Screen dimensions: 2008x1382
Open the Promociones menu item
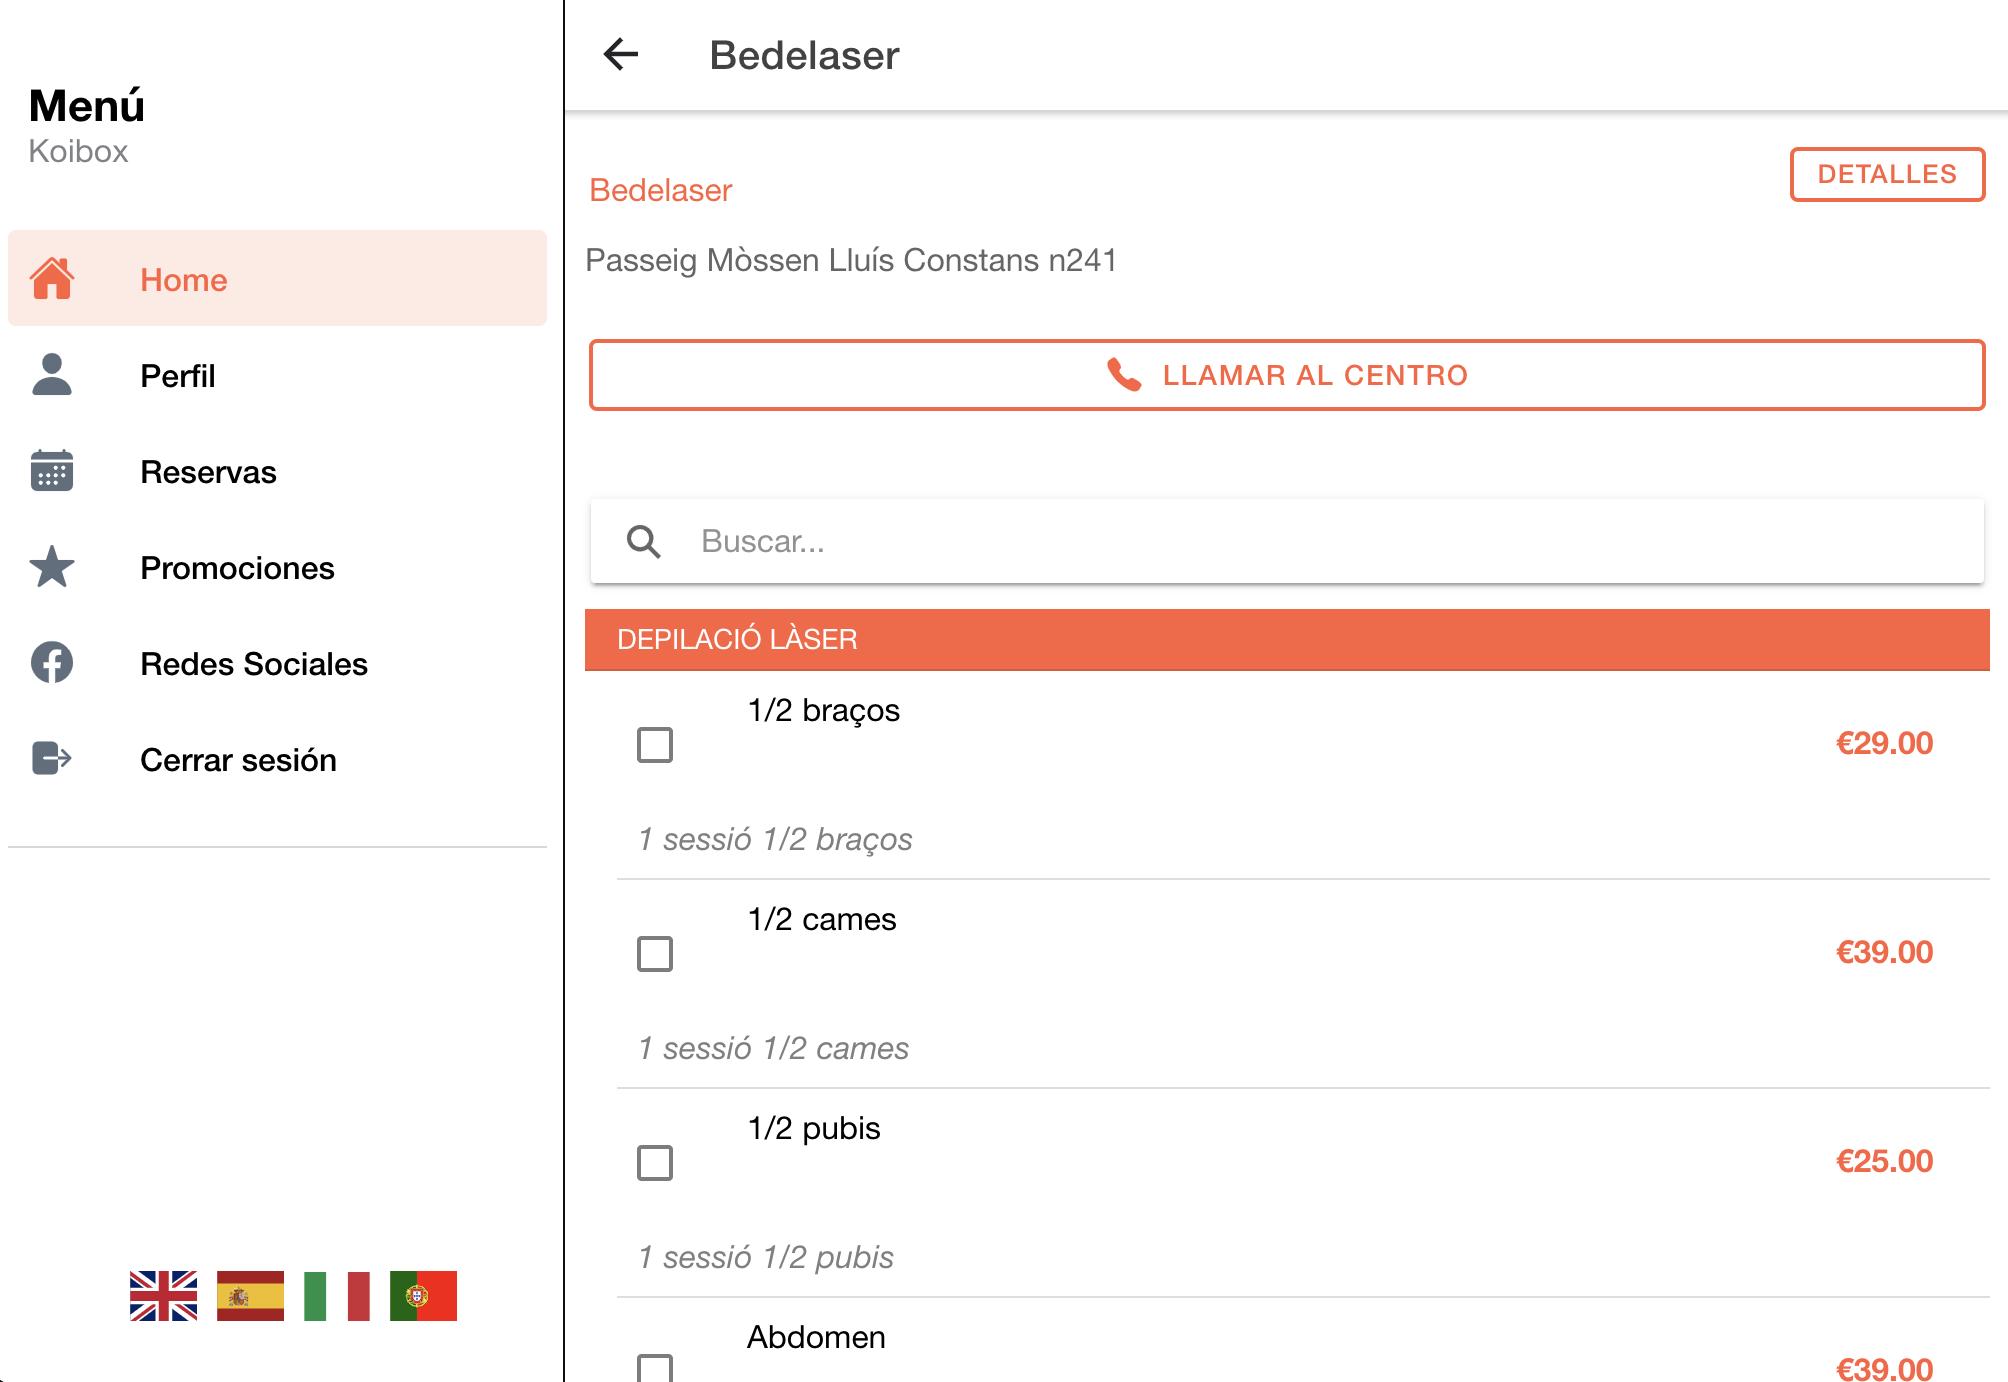click(x=277, y=567)
